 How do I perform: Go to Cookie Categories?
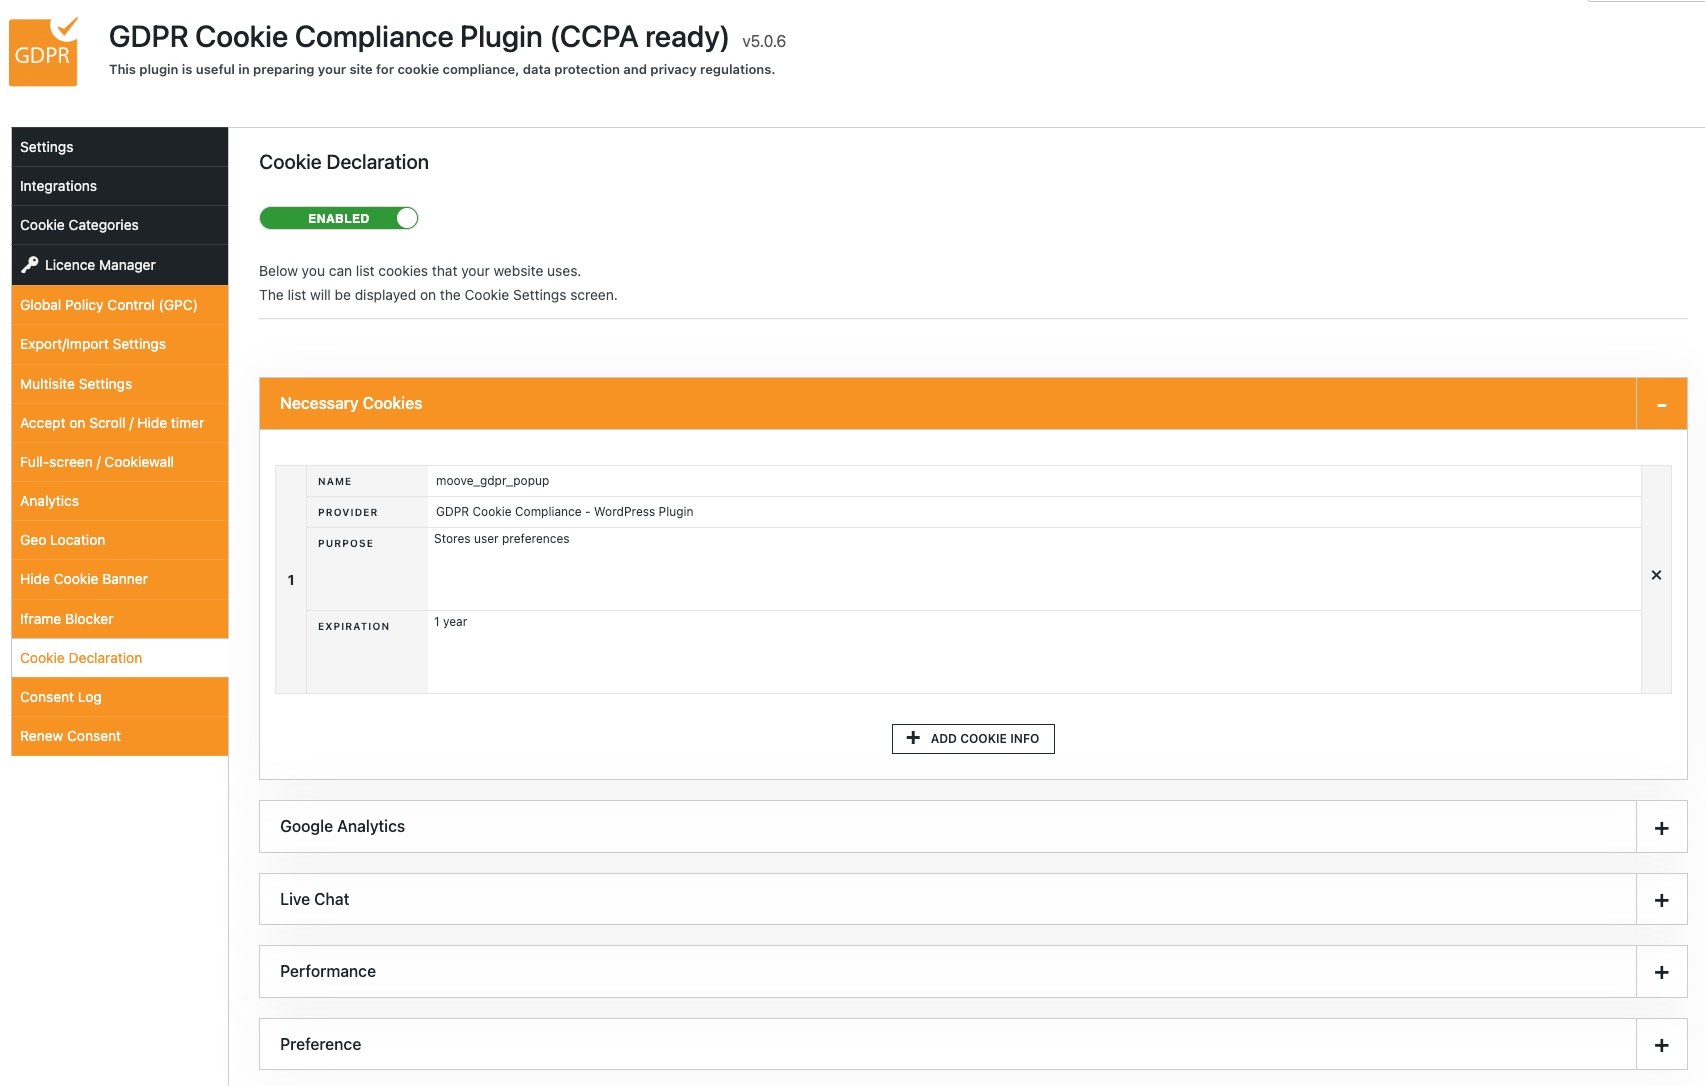[x=79, y=225]
